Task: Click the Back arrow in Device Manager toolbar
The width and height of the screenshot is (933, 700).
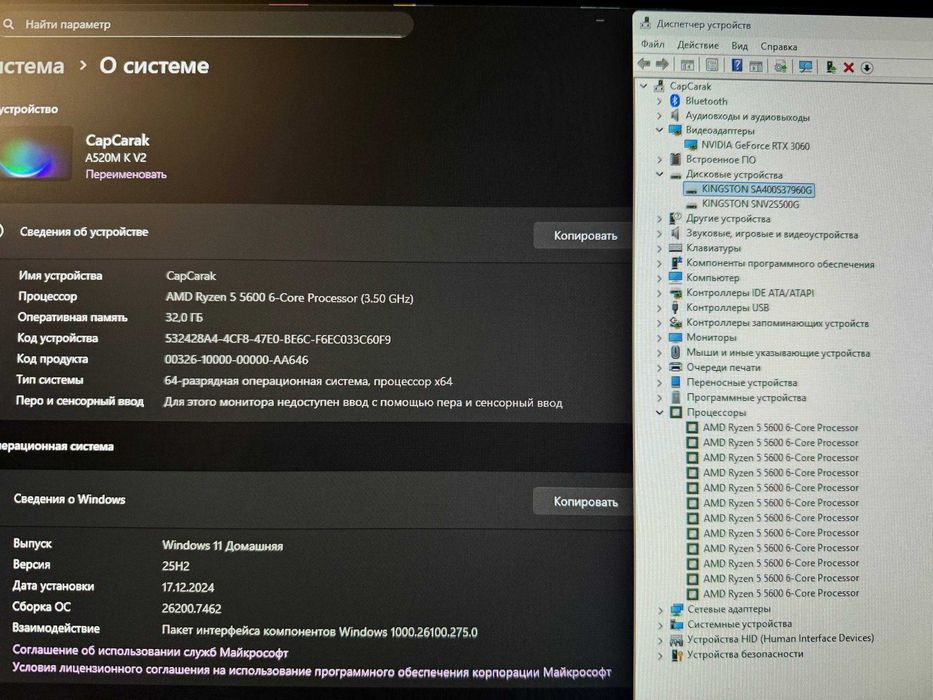Action: (644, 64)
